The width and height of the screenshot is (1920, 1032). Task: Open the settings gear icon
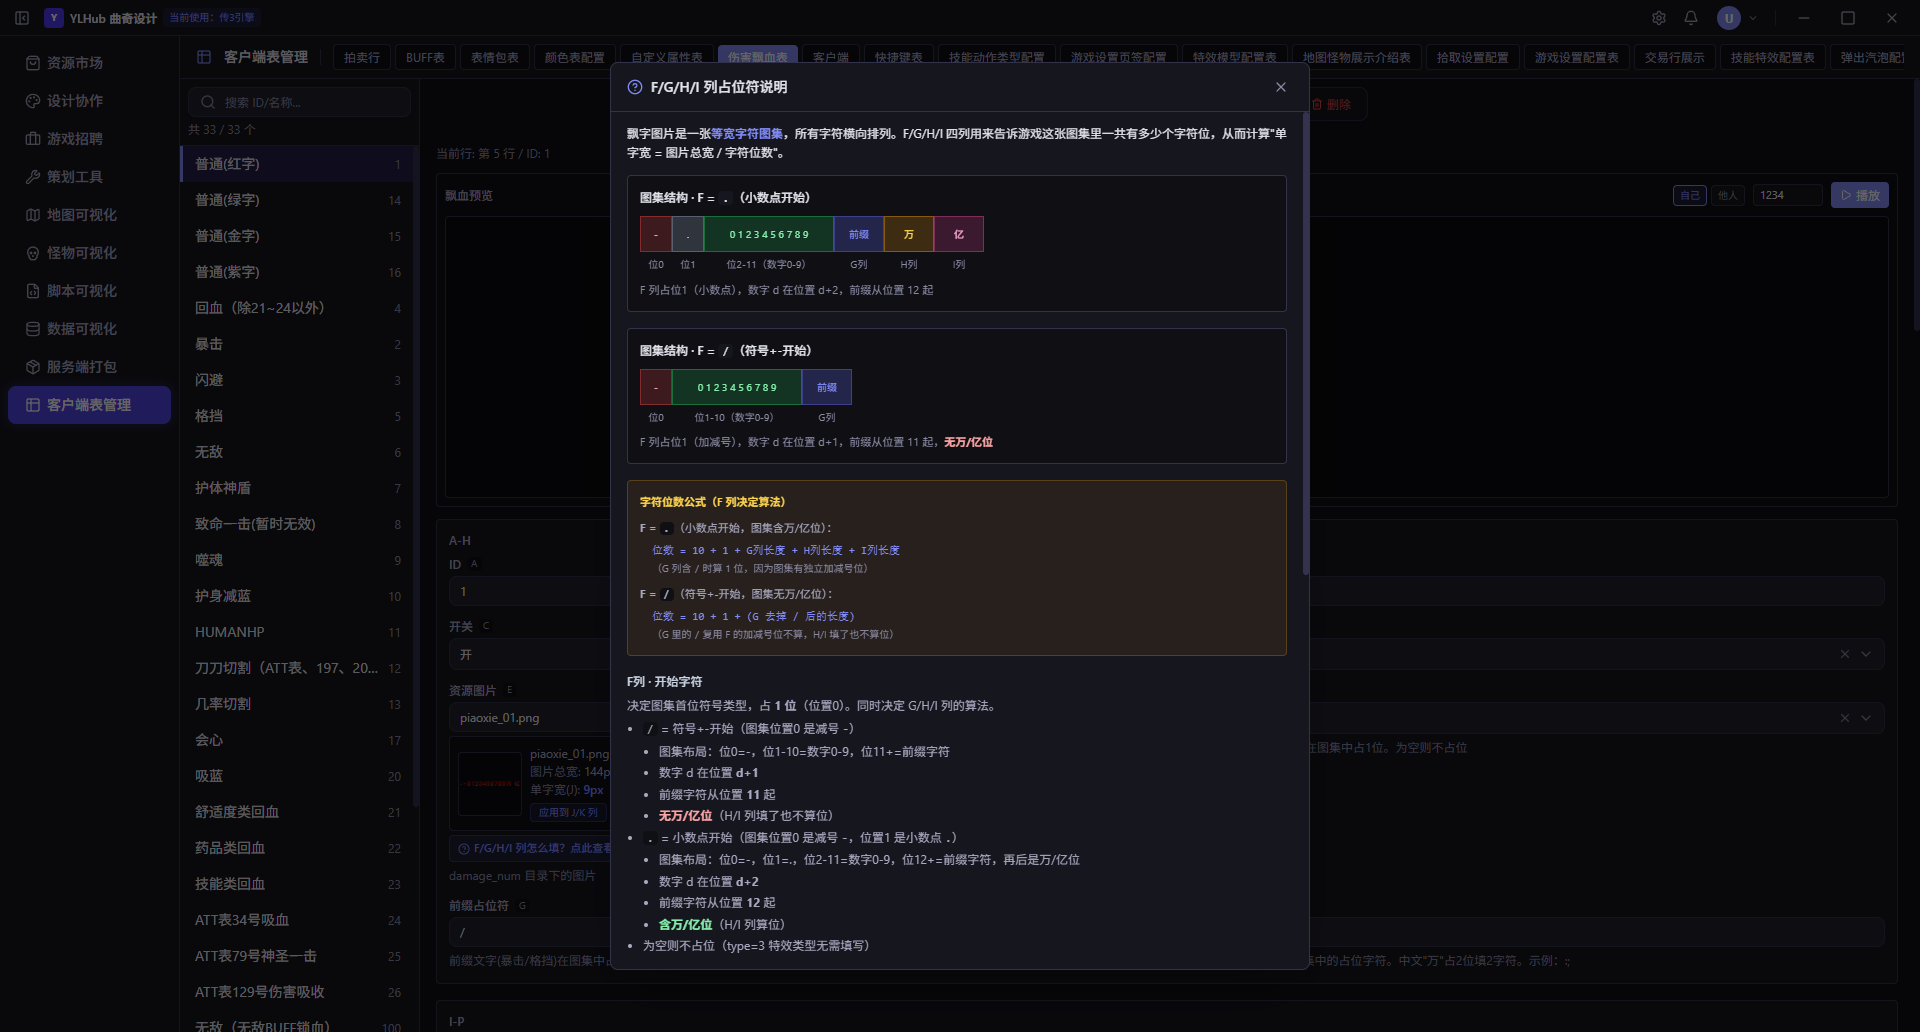pos(1659,18)
